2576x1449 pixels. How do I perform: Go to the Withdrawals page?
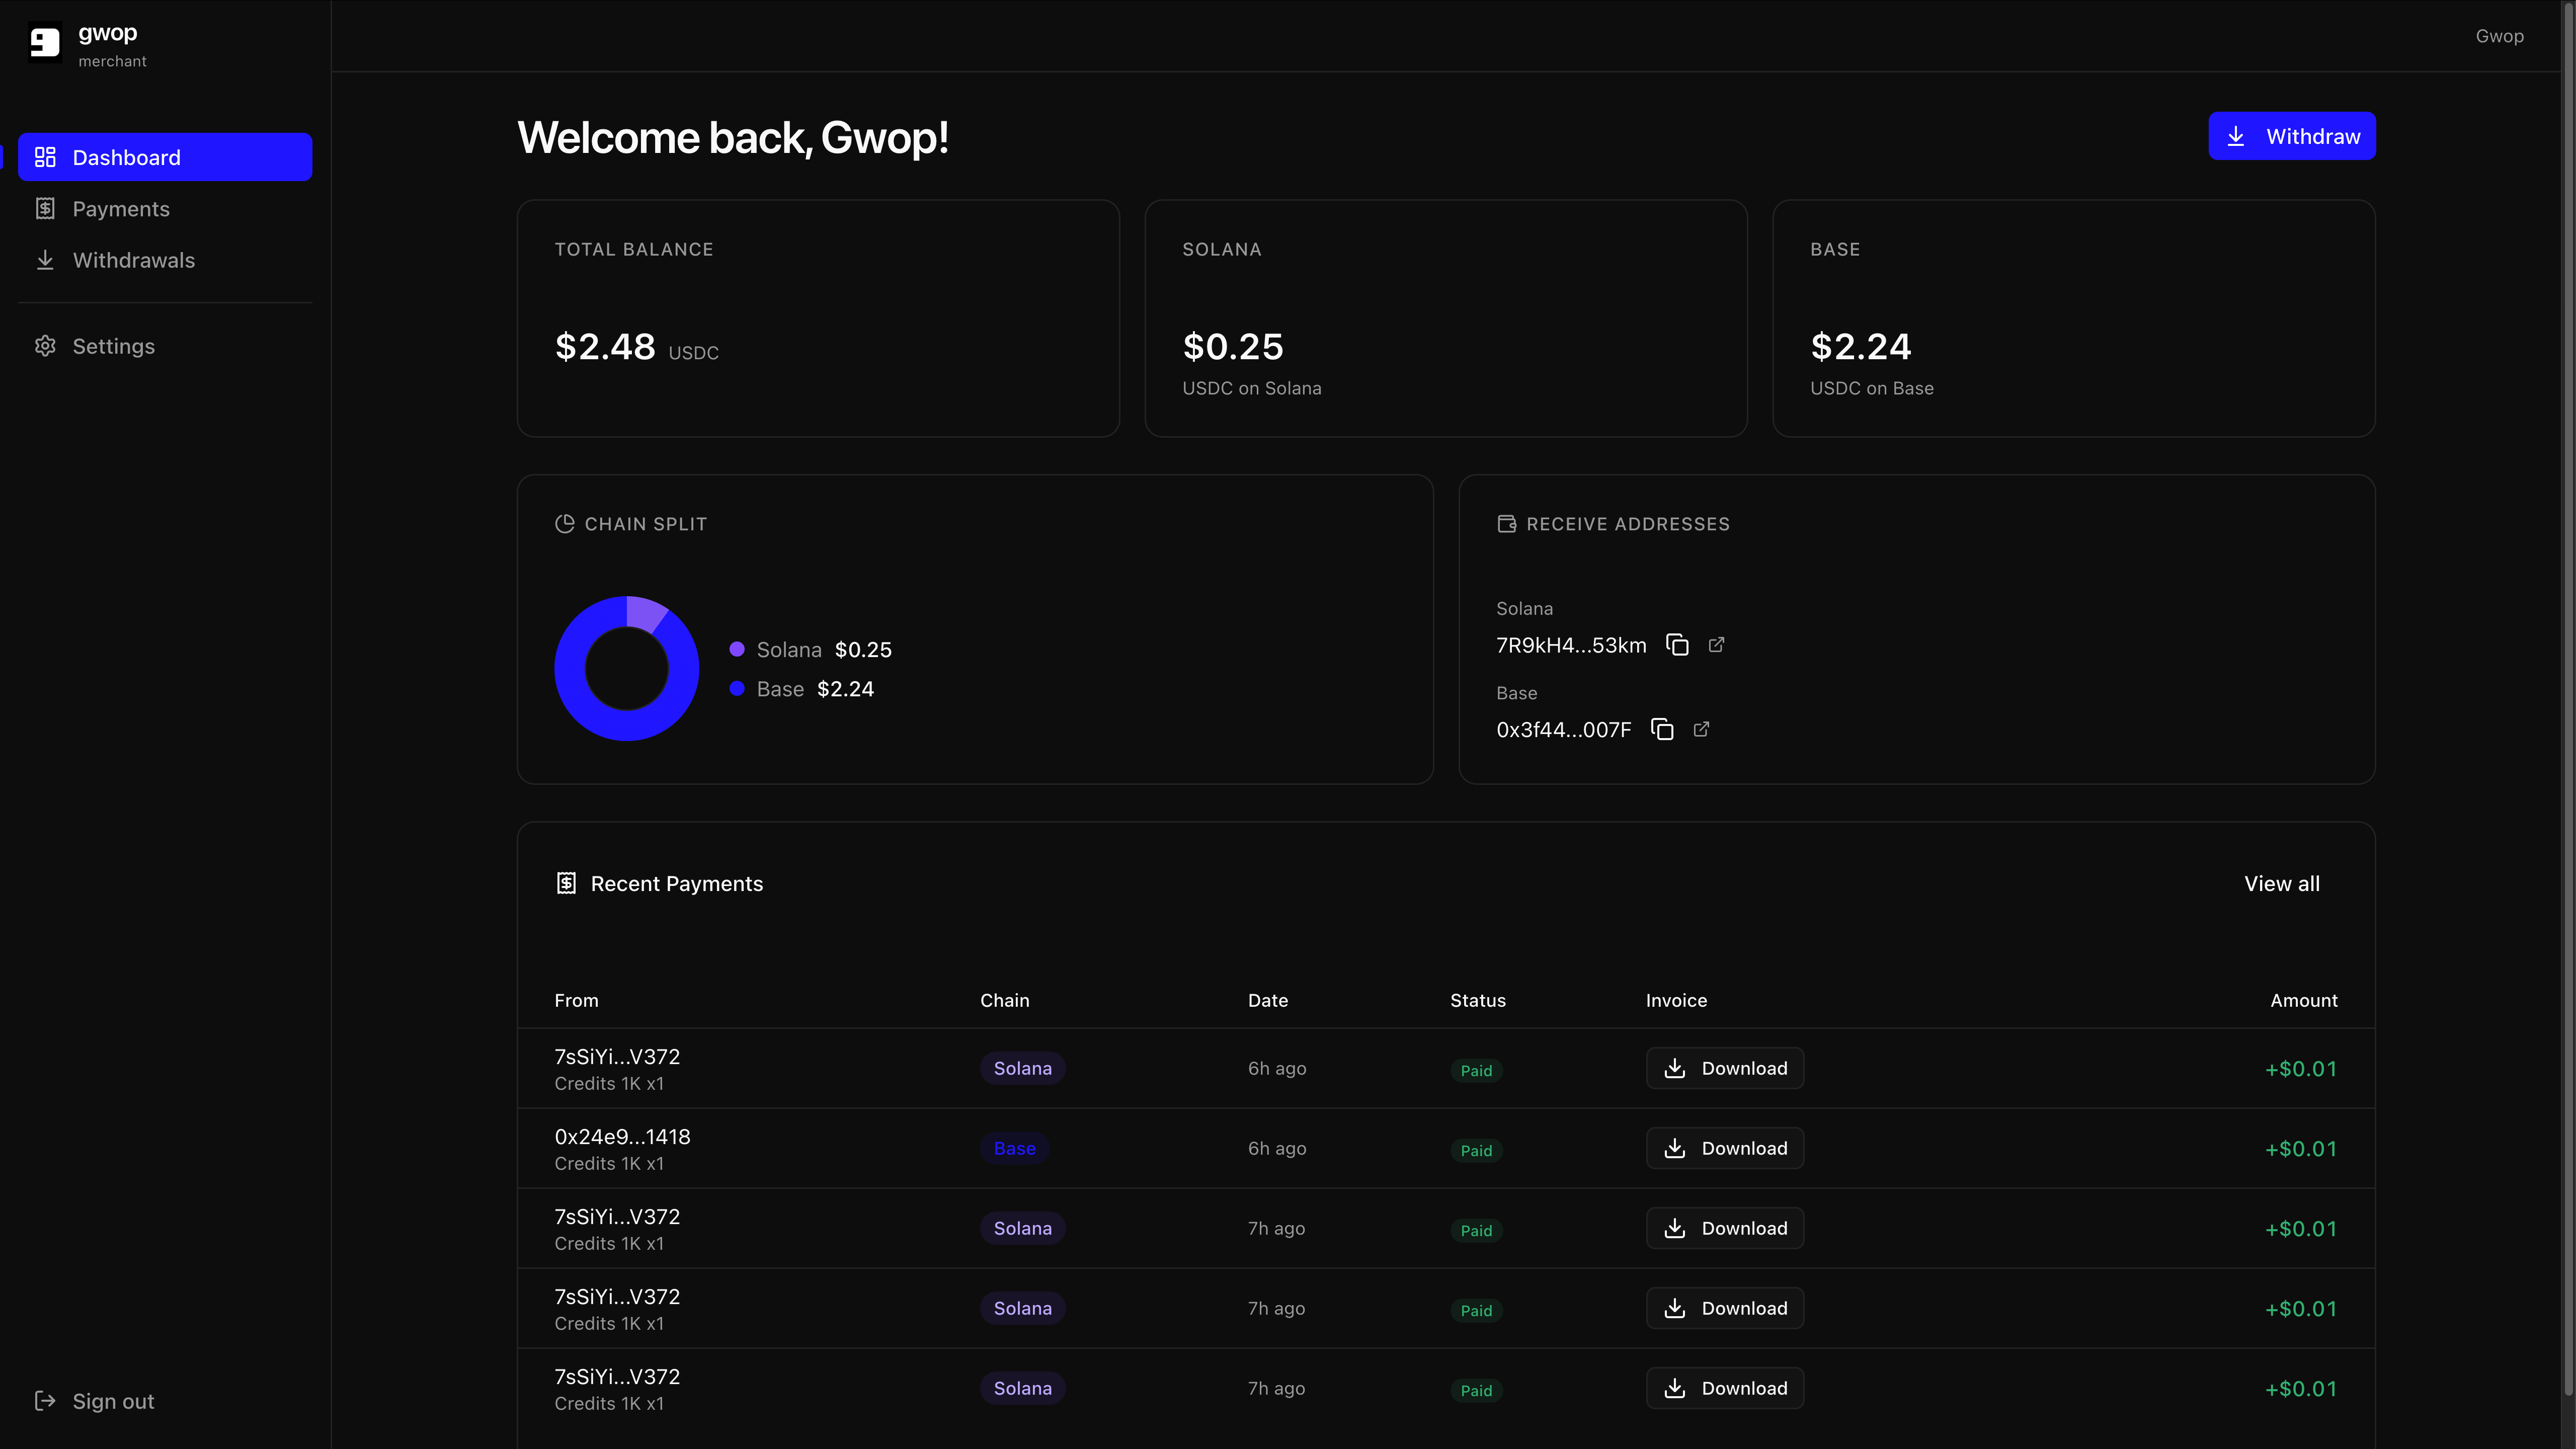[x=133, y=260]
